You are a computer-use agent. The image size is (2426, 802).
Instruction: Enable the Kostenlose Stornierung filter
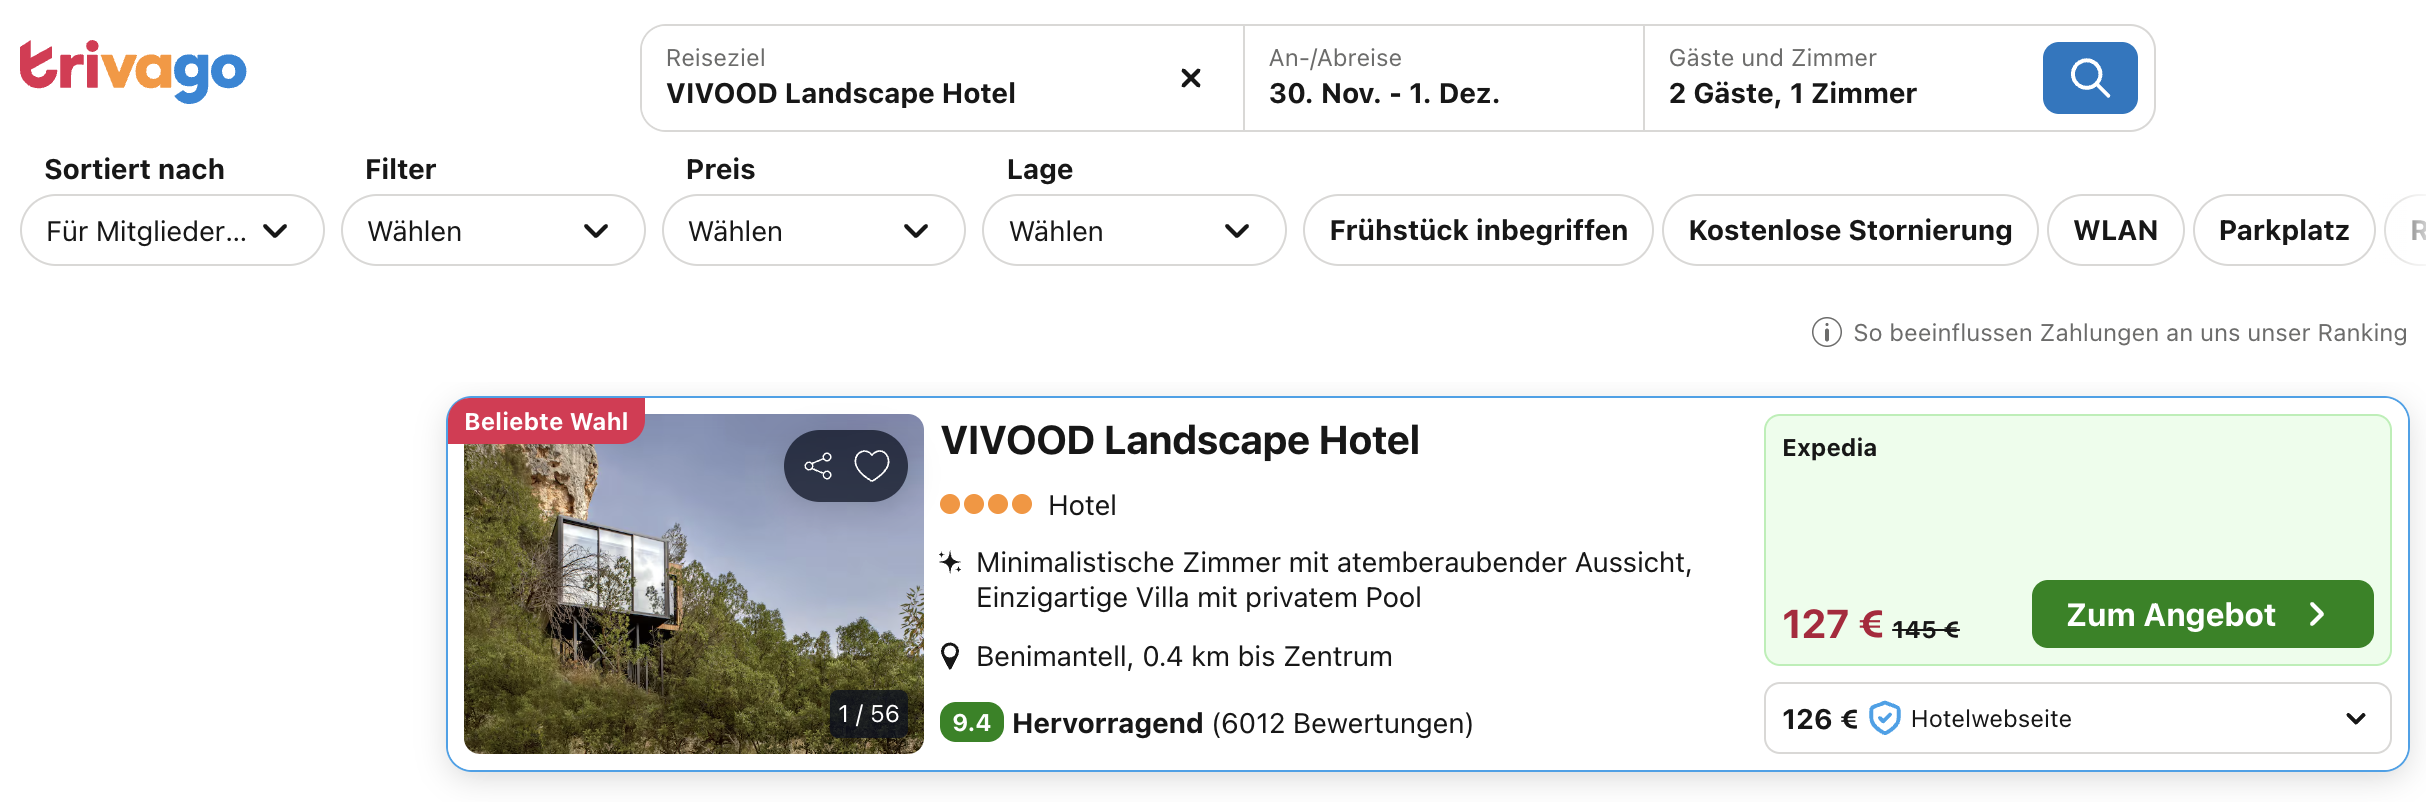(1849, 231)
